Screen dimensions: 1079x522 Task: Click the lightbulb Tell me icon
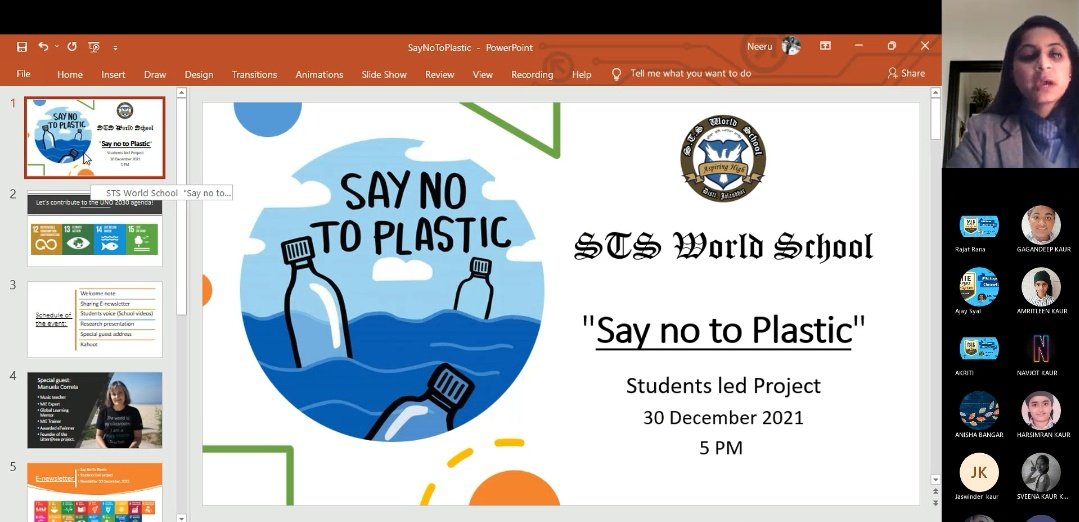(x=617, y=74)
